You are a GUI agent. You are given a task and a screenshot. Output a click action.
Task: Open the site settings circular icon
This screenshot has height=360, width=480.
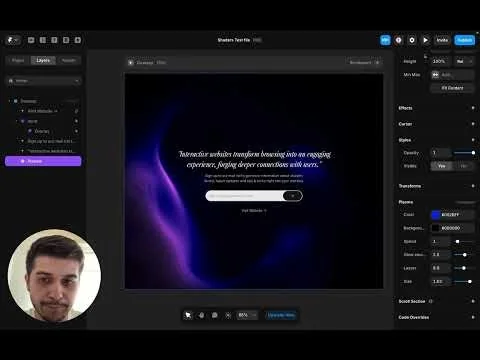pos(412,40)
